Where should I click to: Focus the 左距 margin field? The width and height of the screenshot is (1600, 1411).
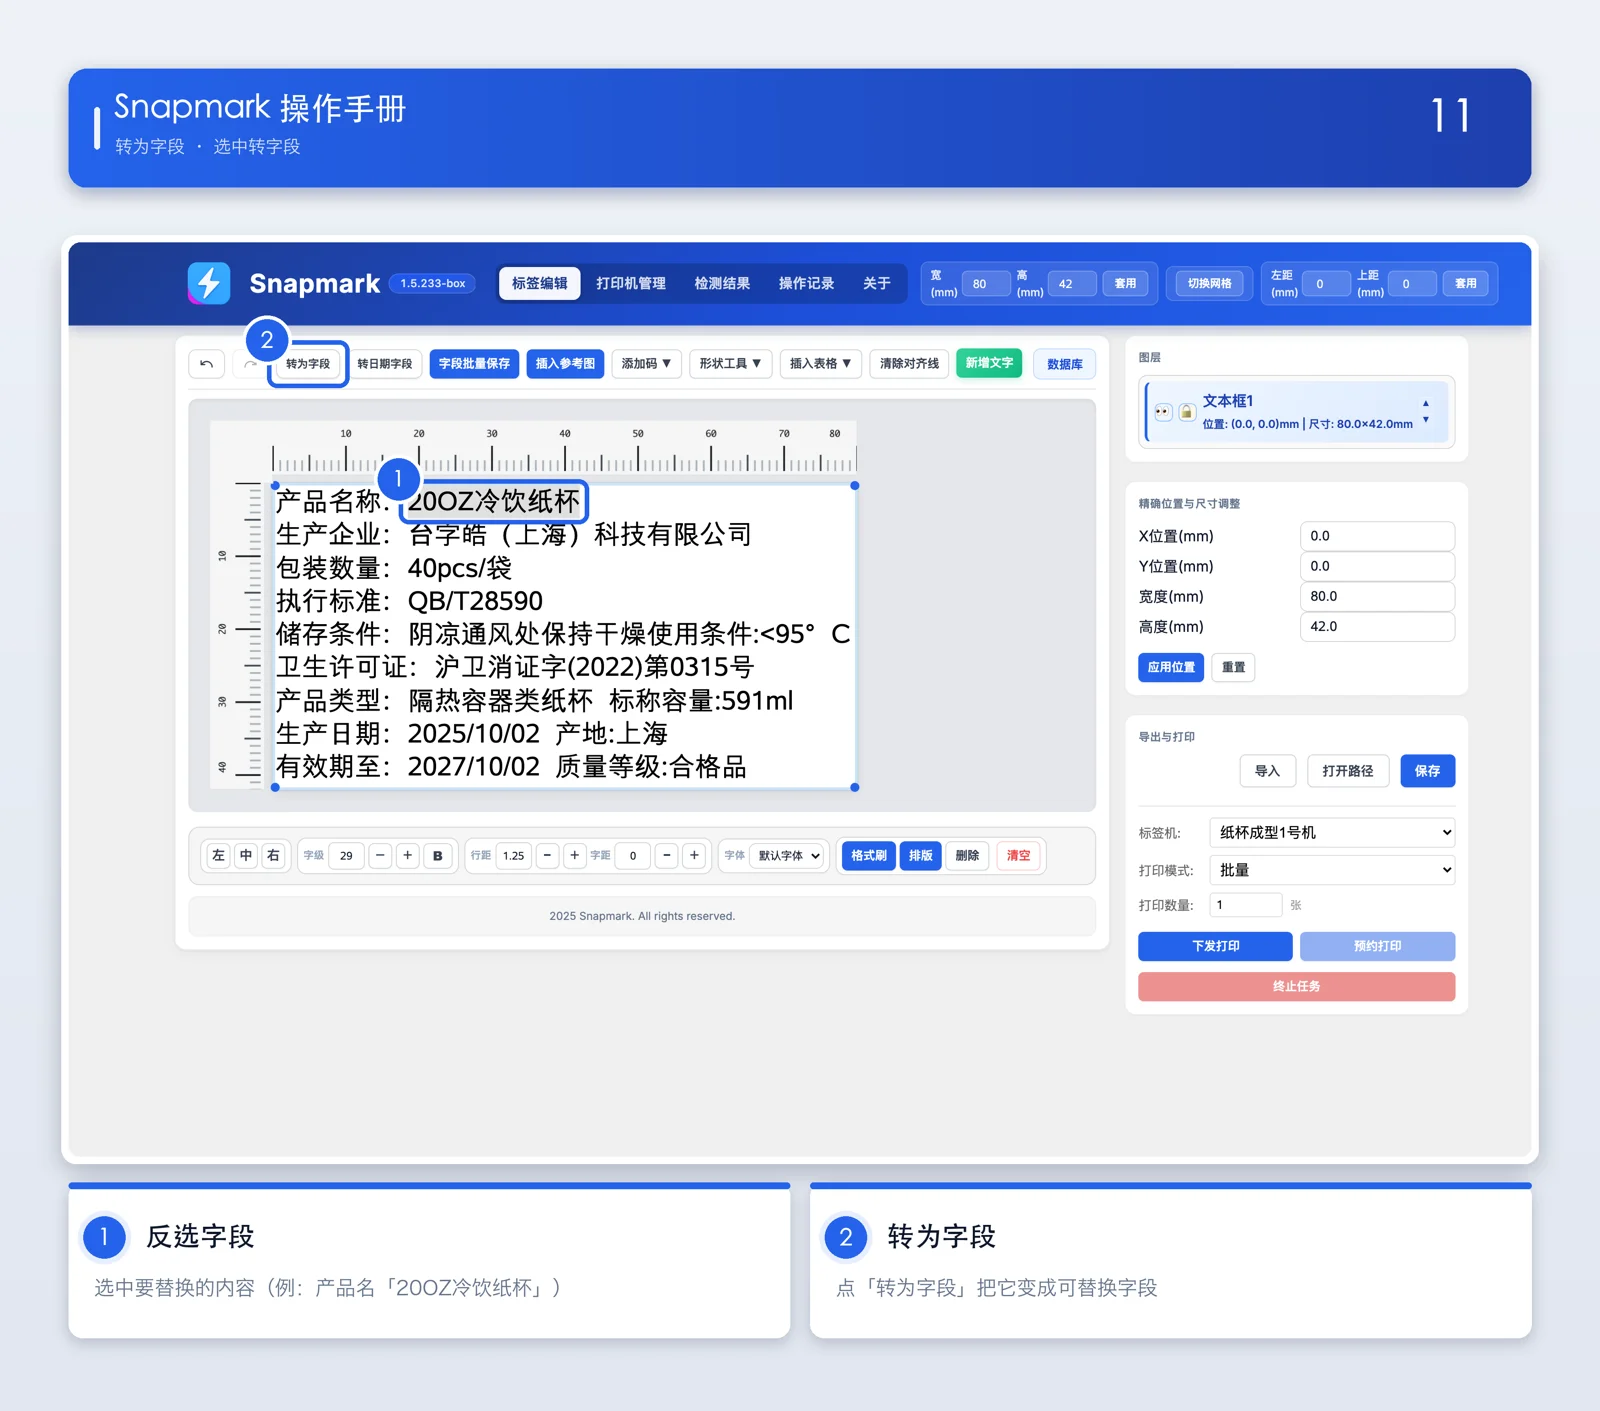pos(1326,284)
